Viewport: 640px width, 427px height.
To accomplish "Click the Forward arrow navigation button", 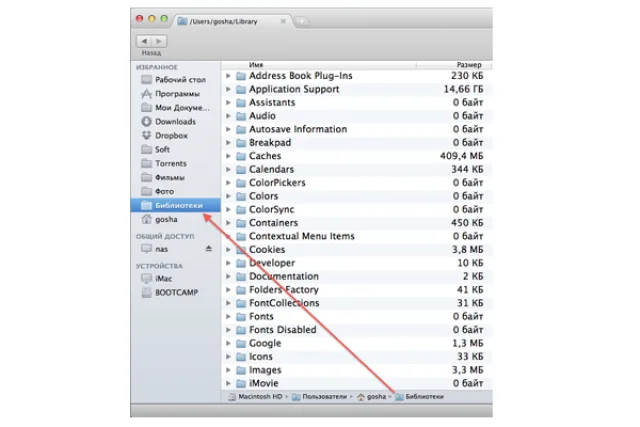I will tap(159, 41).
